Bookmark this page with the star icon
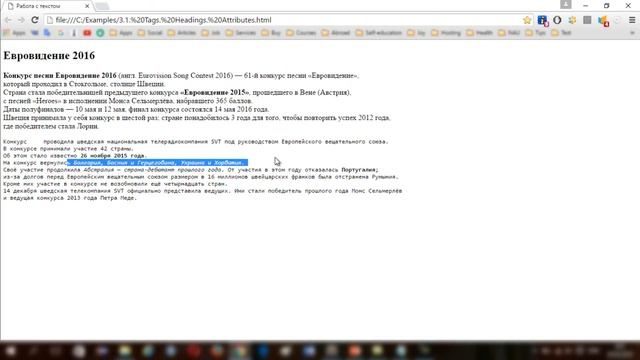 click(527, 20)
